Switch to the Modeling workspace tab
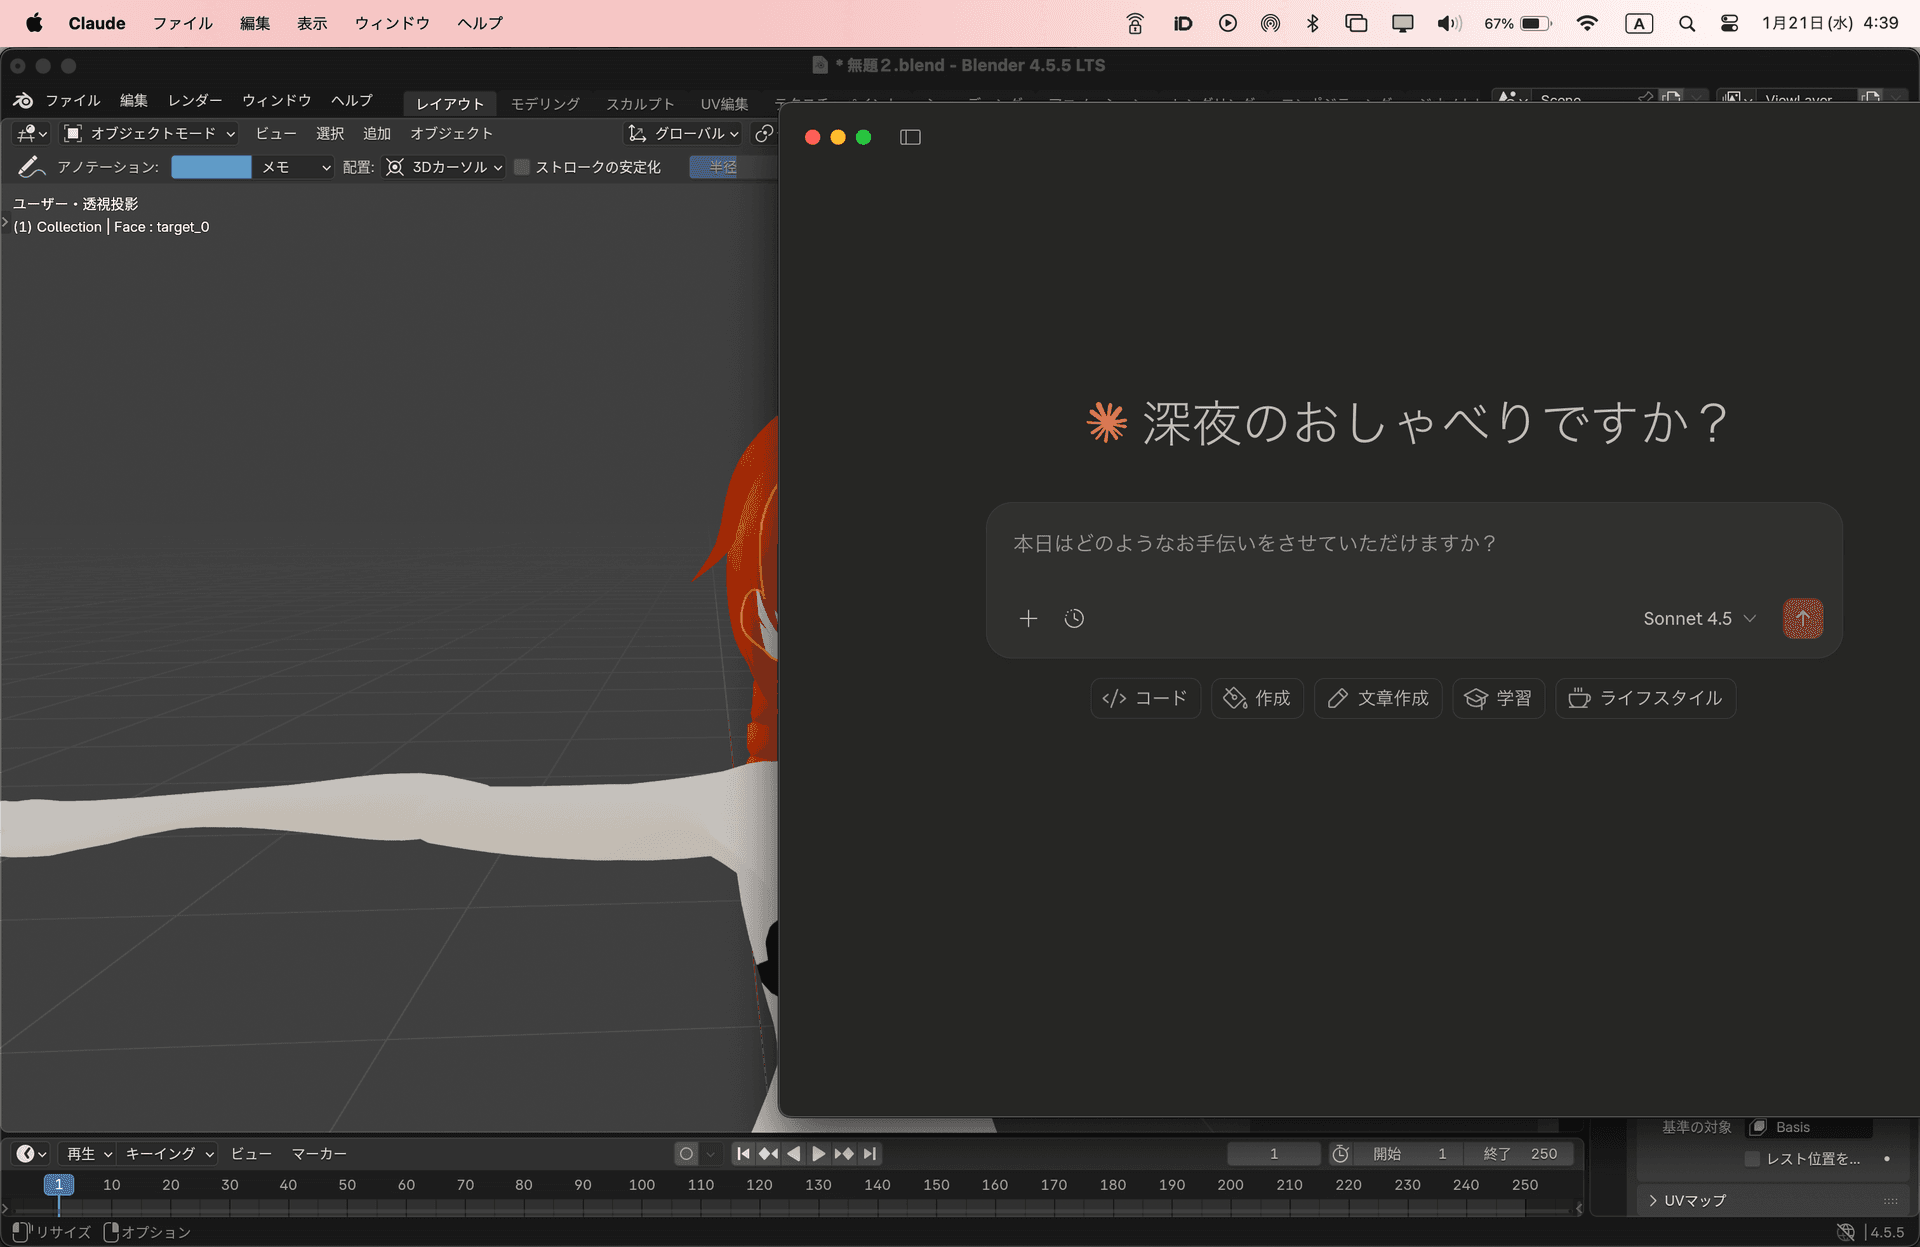Screen dimensions: 1920x1247 (545, 103)
